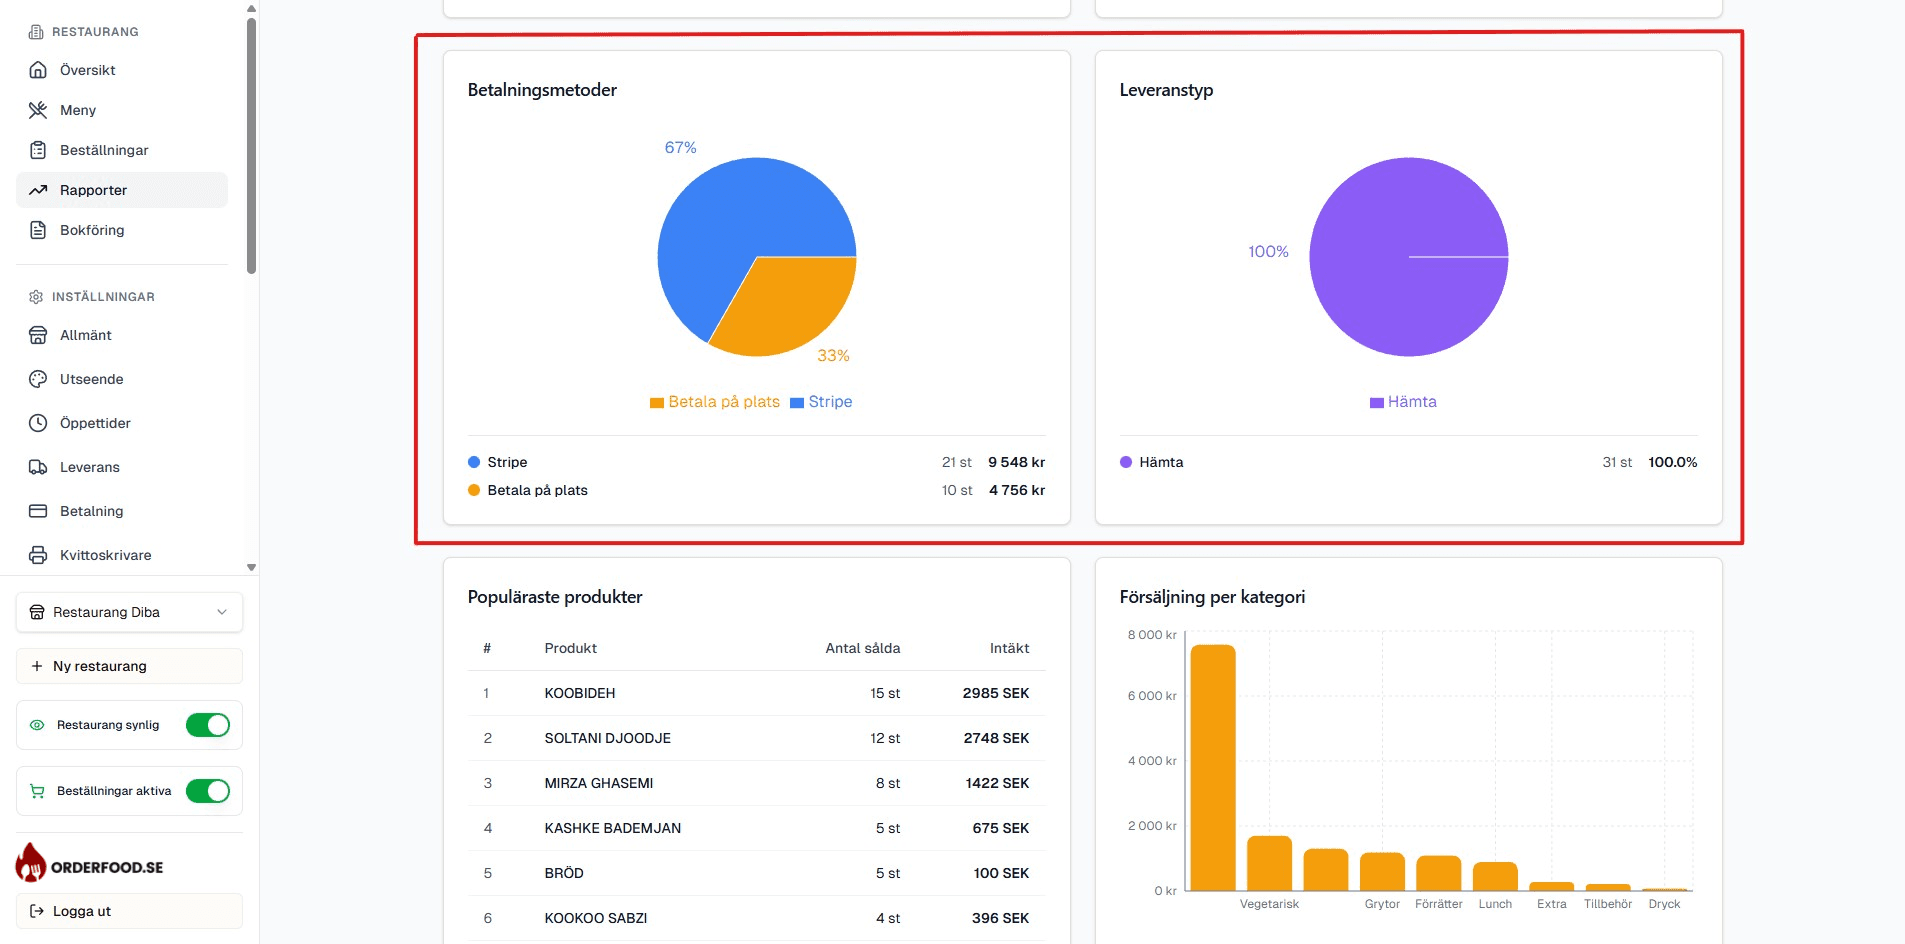Go to the Betalning settings page
Image resolution: width=1905 pixels, height=944 pixels.
91,511
